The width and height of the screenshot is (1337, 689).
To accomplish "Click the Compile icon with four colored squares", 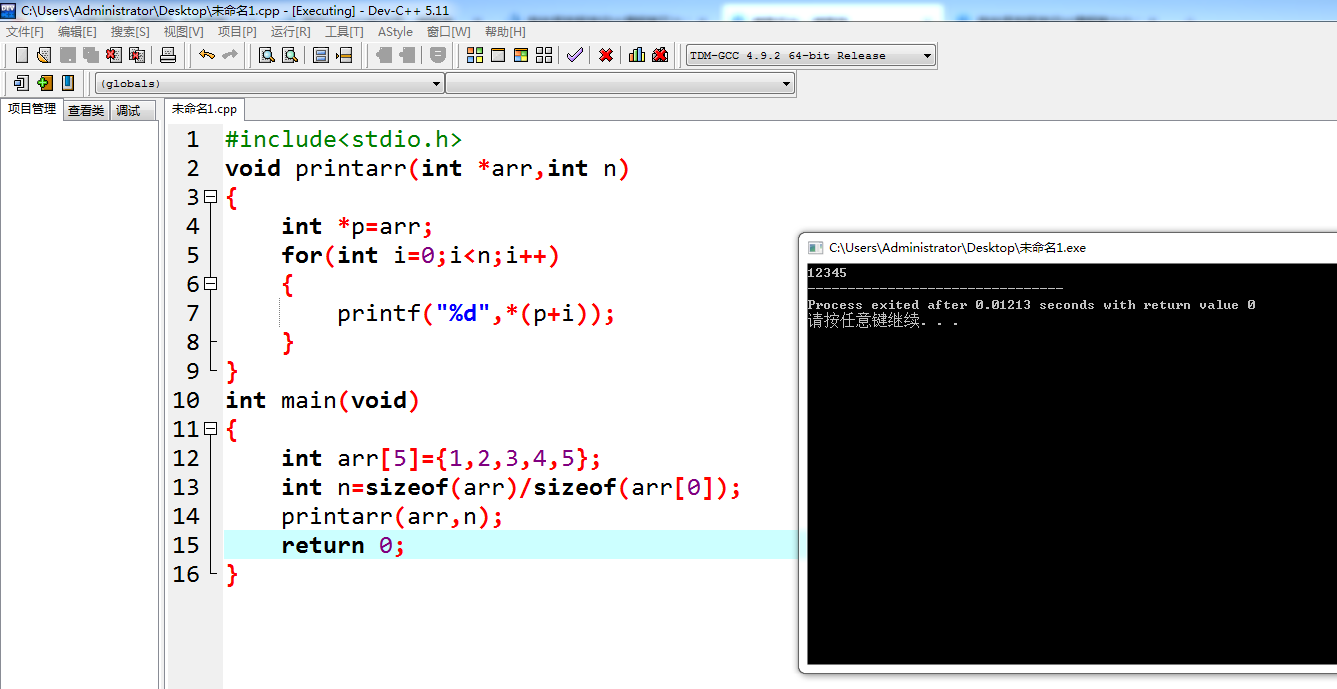I will 475,55.
